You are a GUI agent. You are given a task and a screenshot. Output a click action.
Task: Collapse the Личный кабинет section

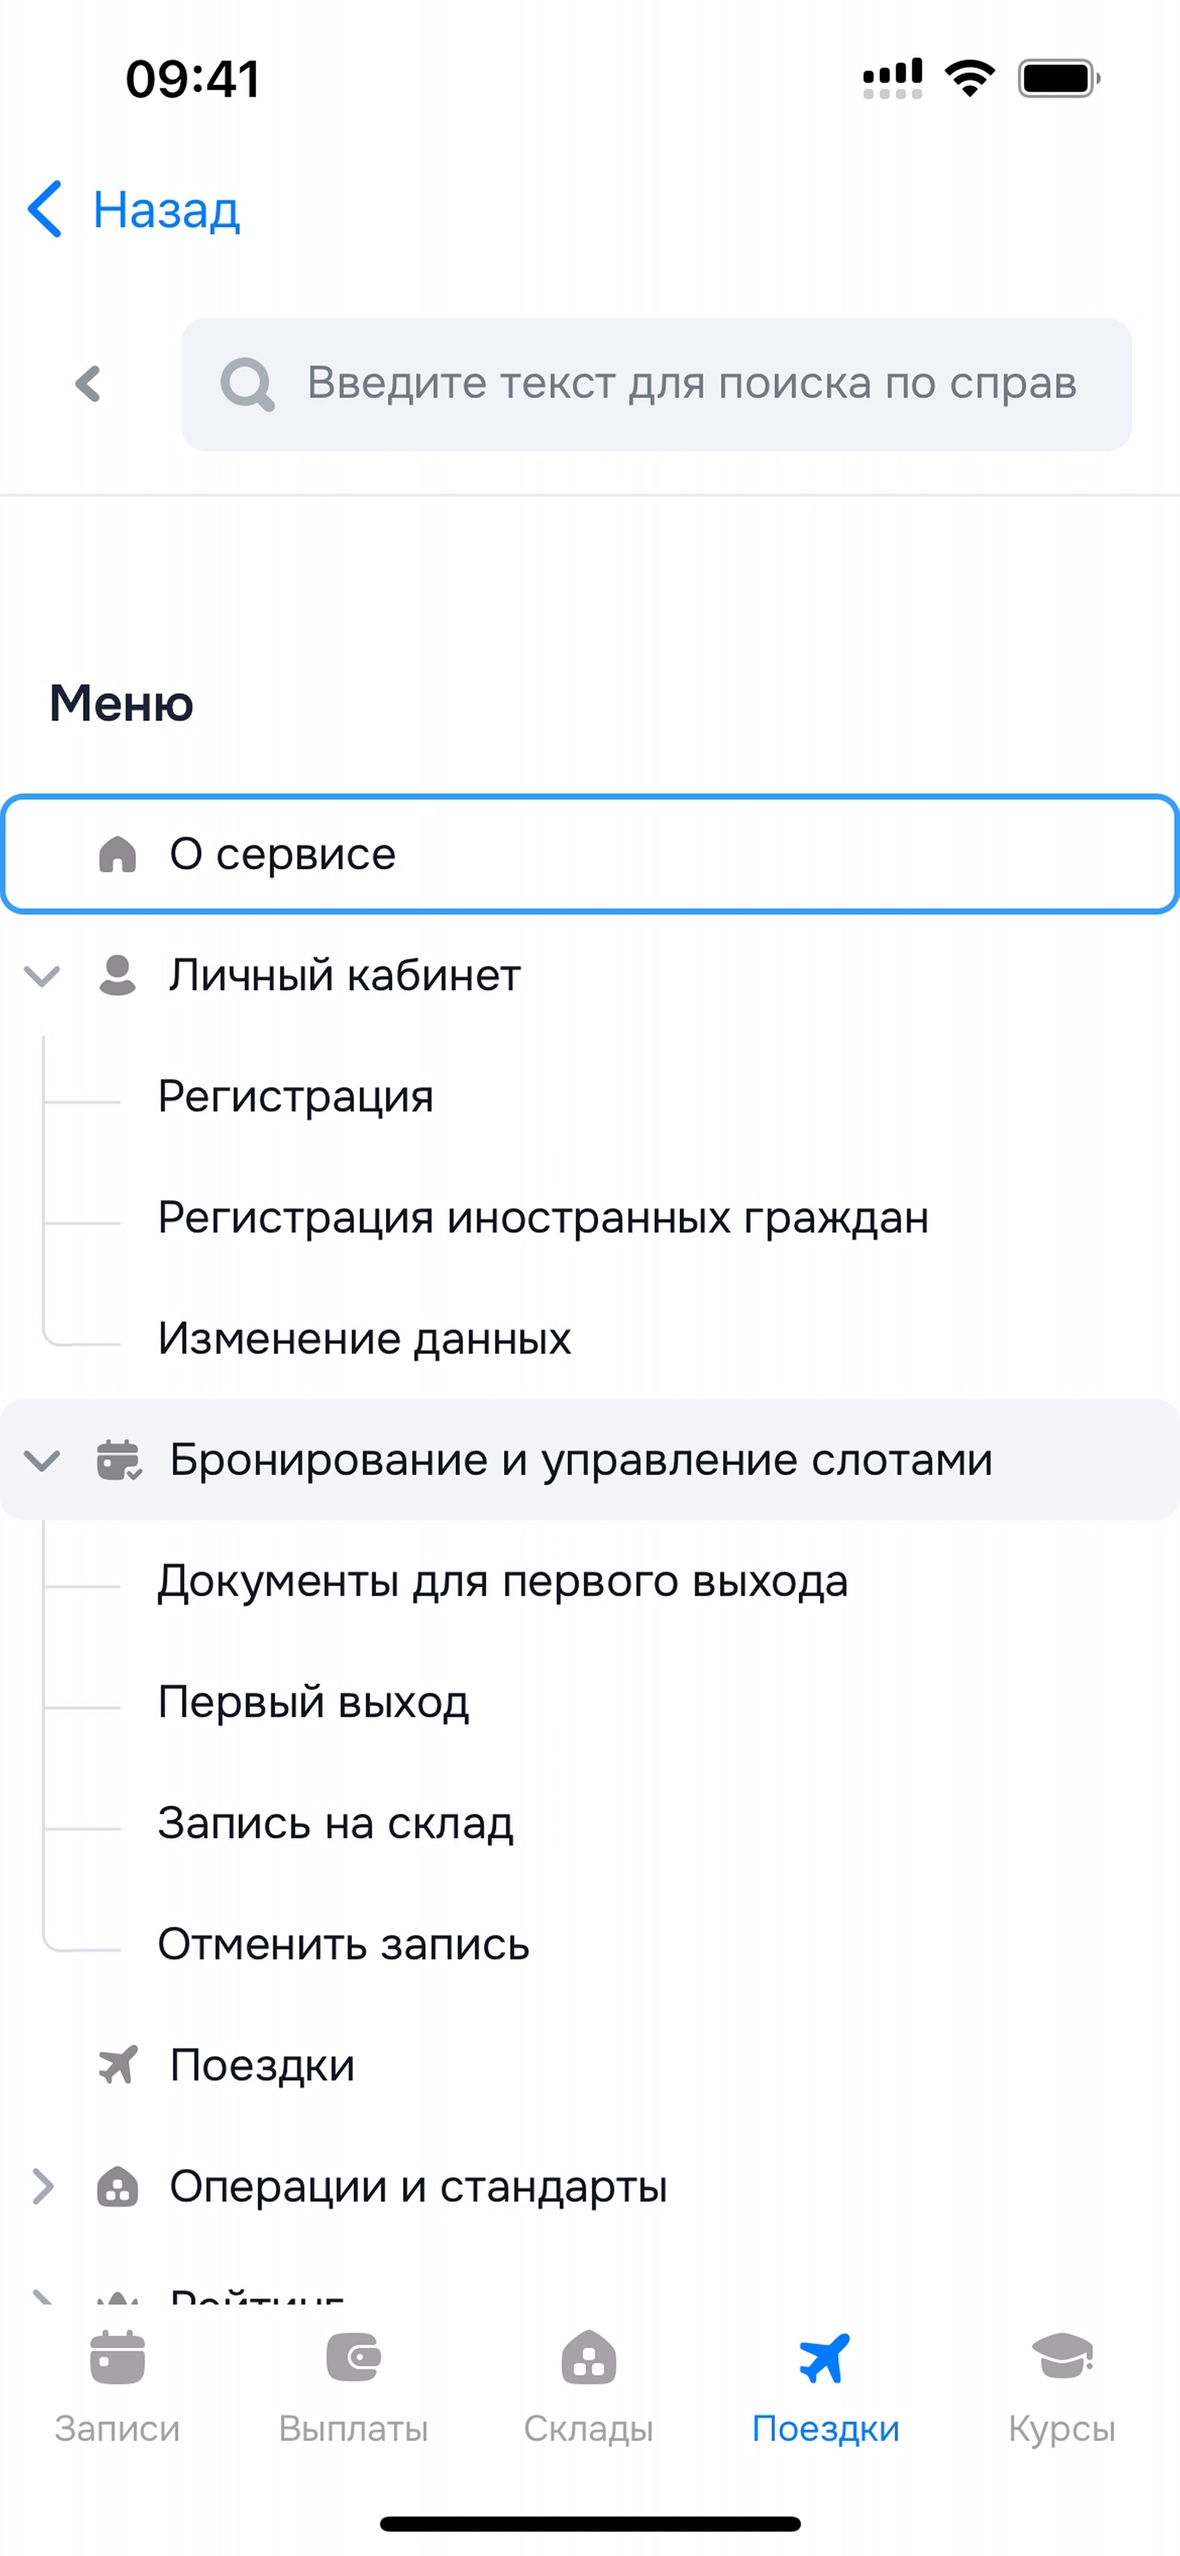coord(42,975)
